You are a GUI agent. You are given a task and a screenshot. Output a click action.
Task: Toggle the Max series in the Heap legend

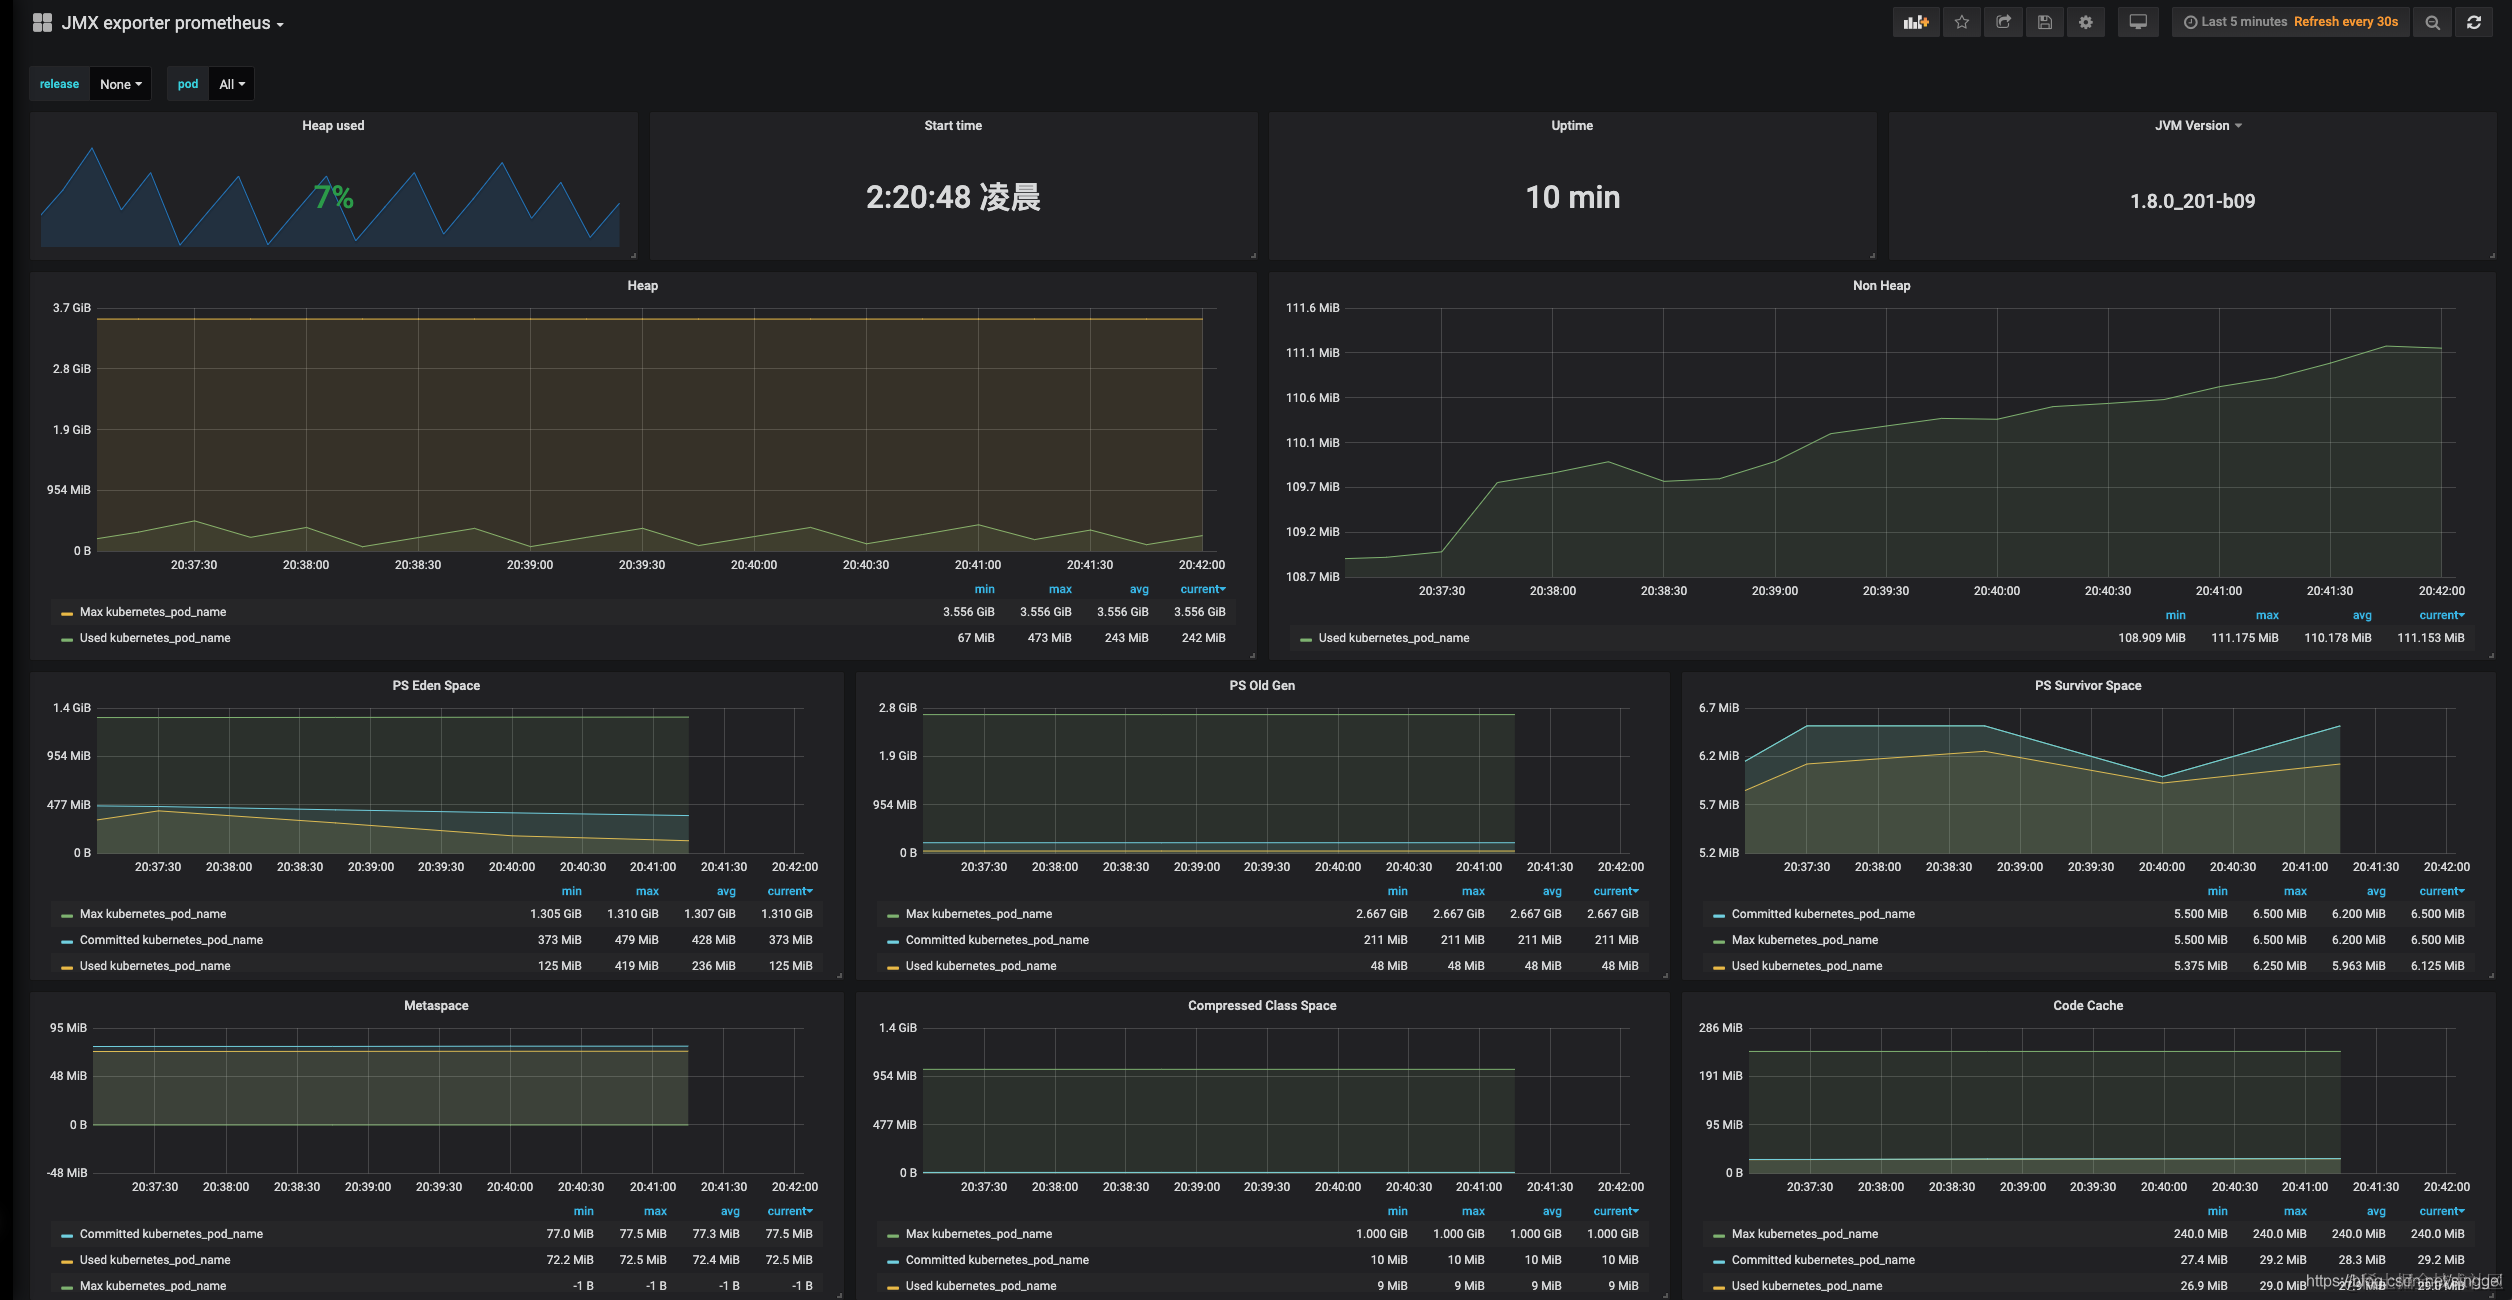point(153,612)
